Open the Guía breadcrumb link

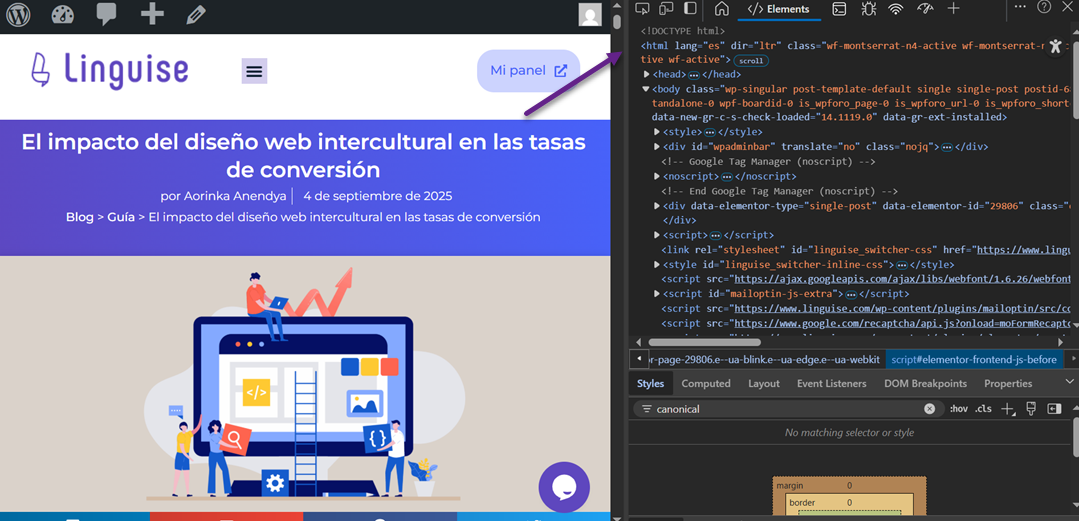121,217
